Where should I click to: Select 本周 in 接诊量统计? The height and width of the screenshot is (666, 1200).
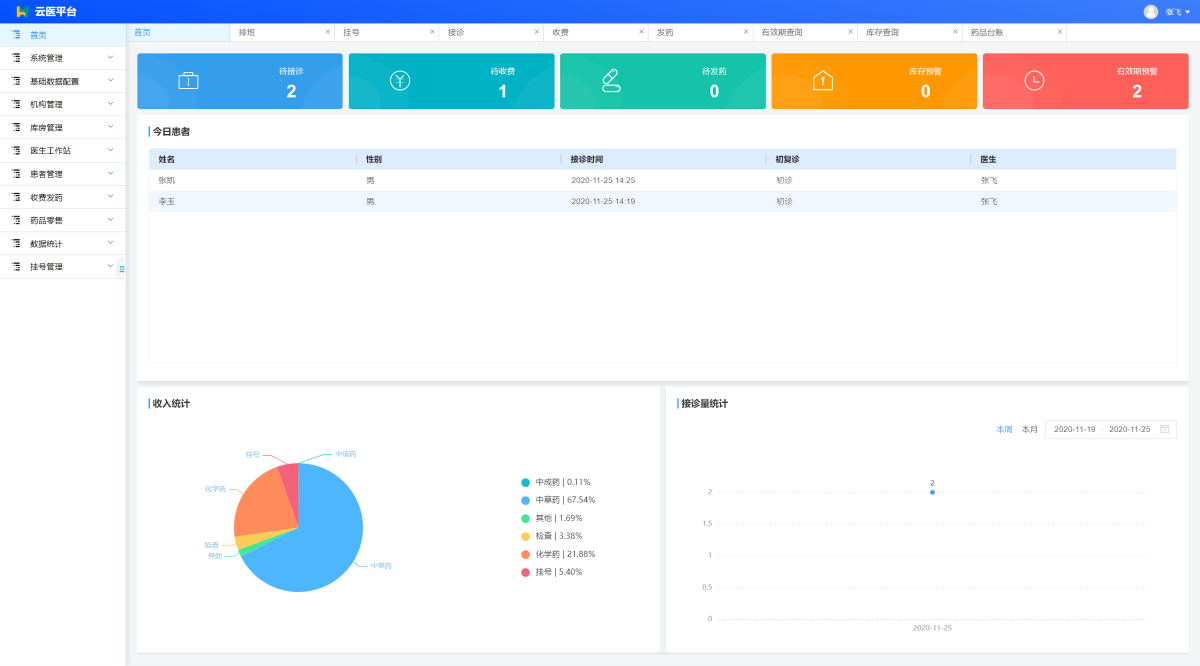point(1004,429)
